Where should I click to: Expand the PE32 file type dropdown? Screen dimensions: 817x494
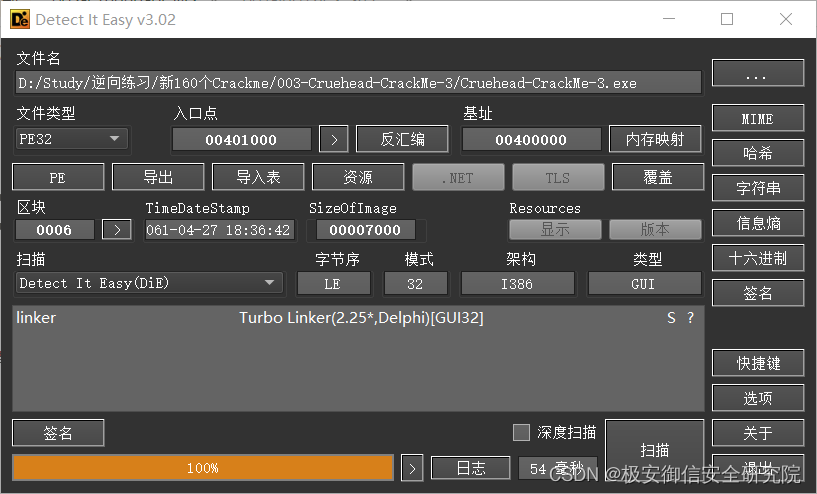[72, 139]
